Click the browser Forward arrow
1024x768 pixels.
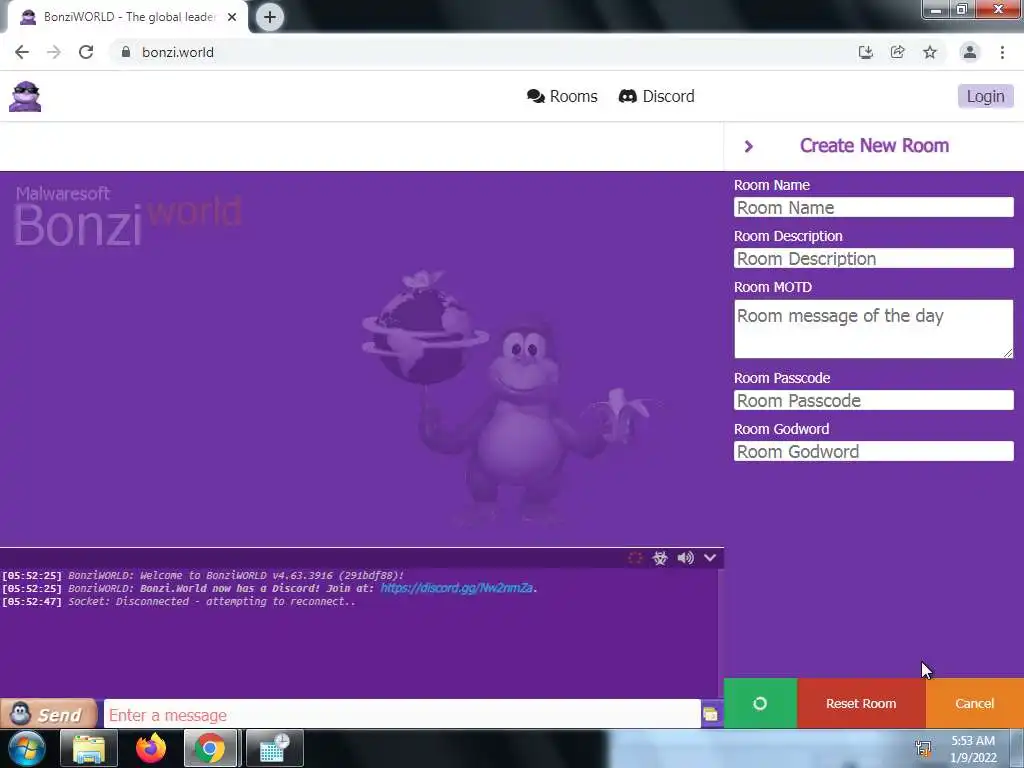pyautogui.click(x=54, y=52)
